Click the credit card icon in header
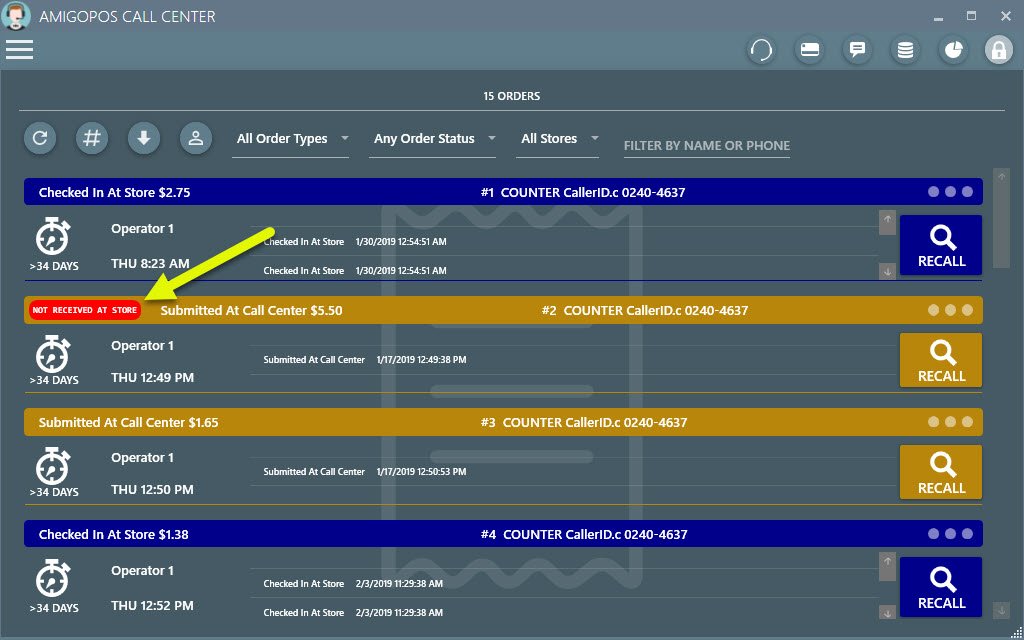Viewport: 1024px width, 640px height. click(x=810, y=50)
